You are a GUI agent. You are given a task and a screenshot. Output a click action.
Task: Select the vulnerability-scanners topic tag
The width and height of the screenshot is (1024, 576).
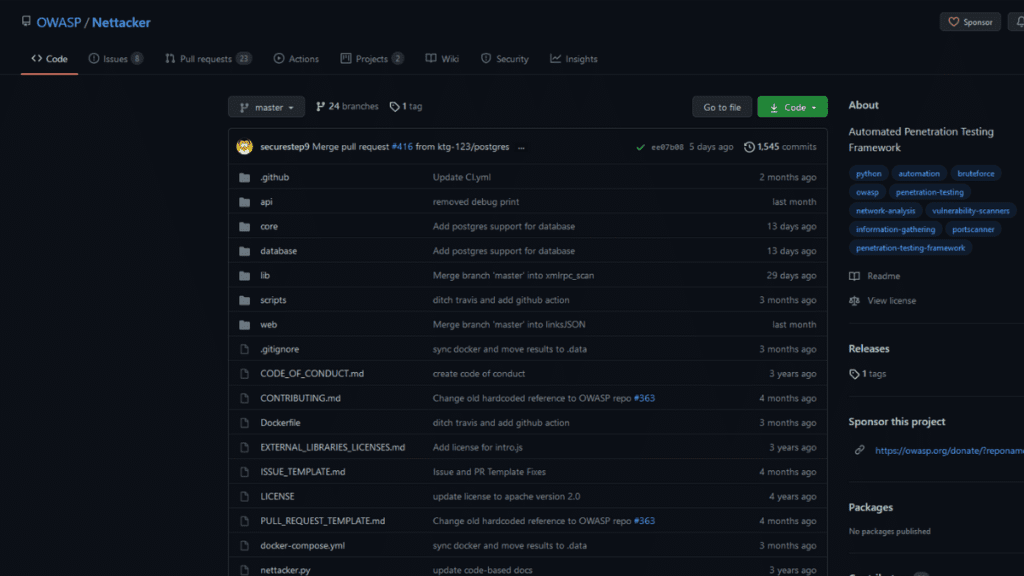[x=970, y=211]
